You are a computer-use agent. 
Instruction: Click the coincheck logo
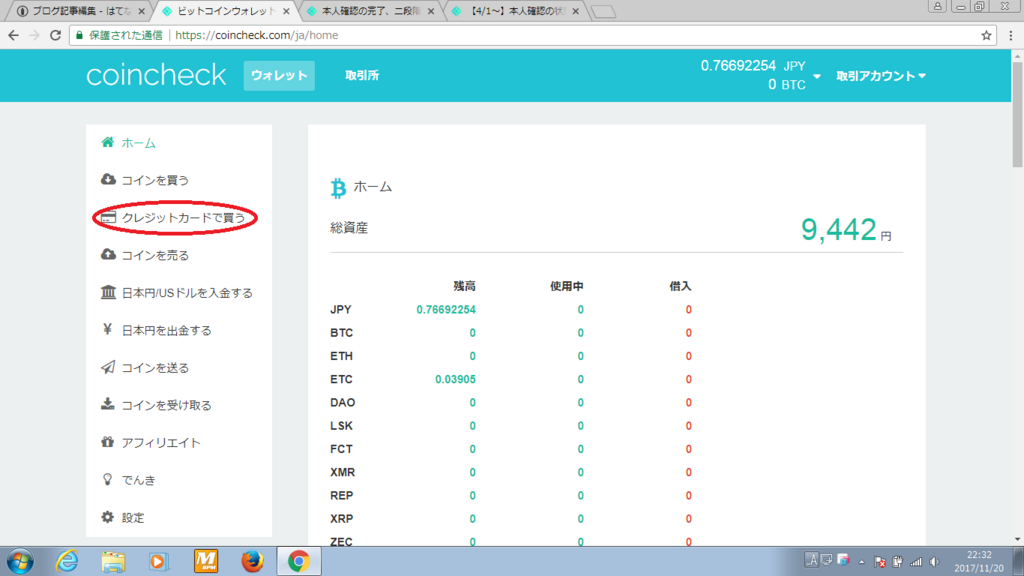156,75
